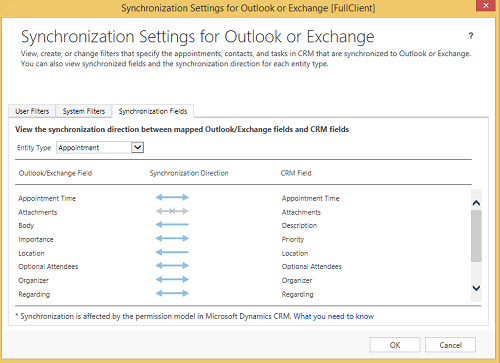500x363 pixels.
Task: Select the Outlook Attachments field
Action: 38,212
